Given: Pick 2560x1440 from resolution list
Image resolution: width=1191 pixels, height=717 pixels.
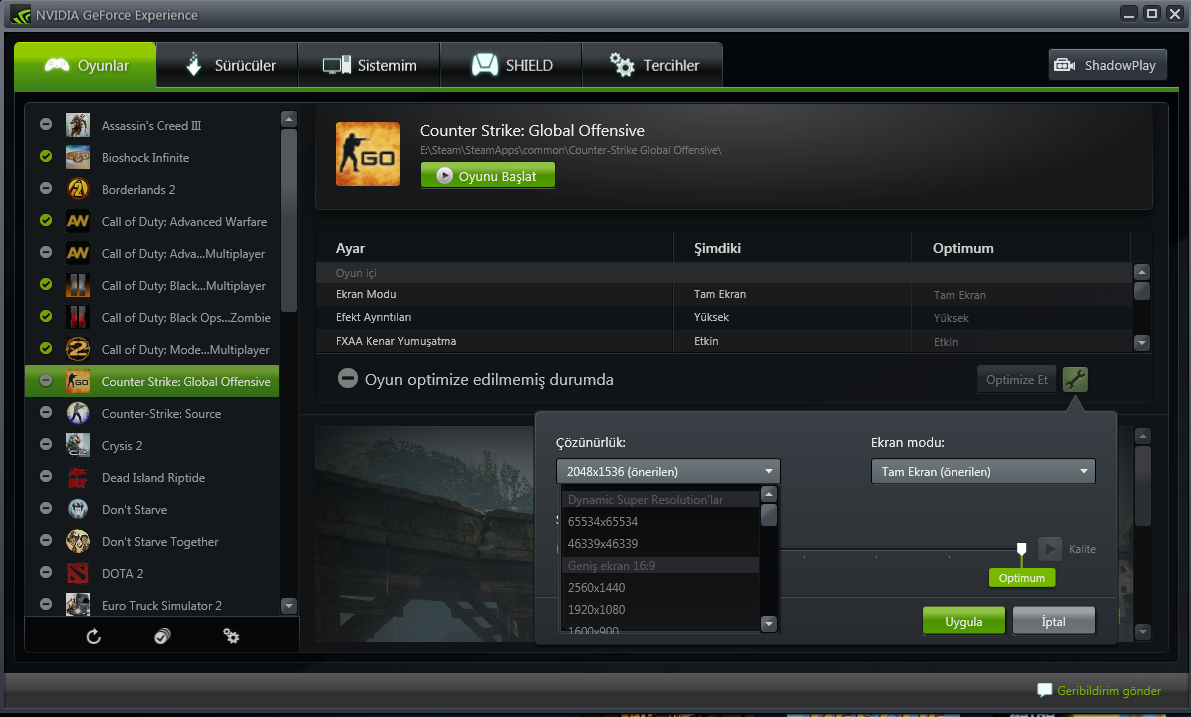Looking at the screenshot, I should [660, 588].
